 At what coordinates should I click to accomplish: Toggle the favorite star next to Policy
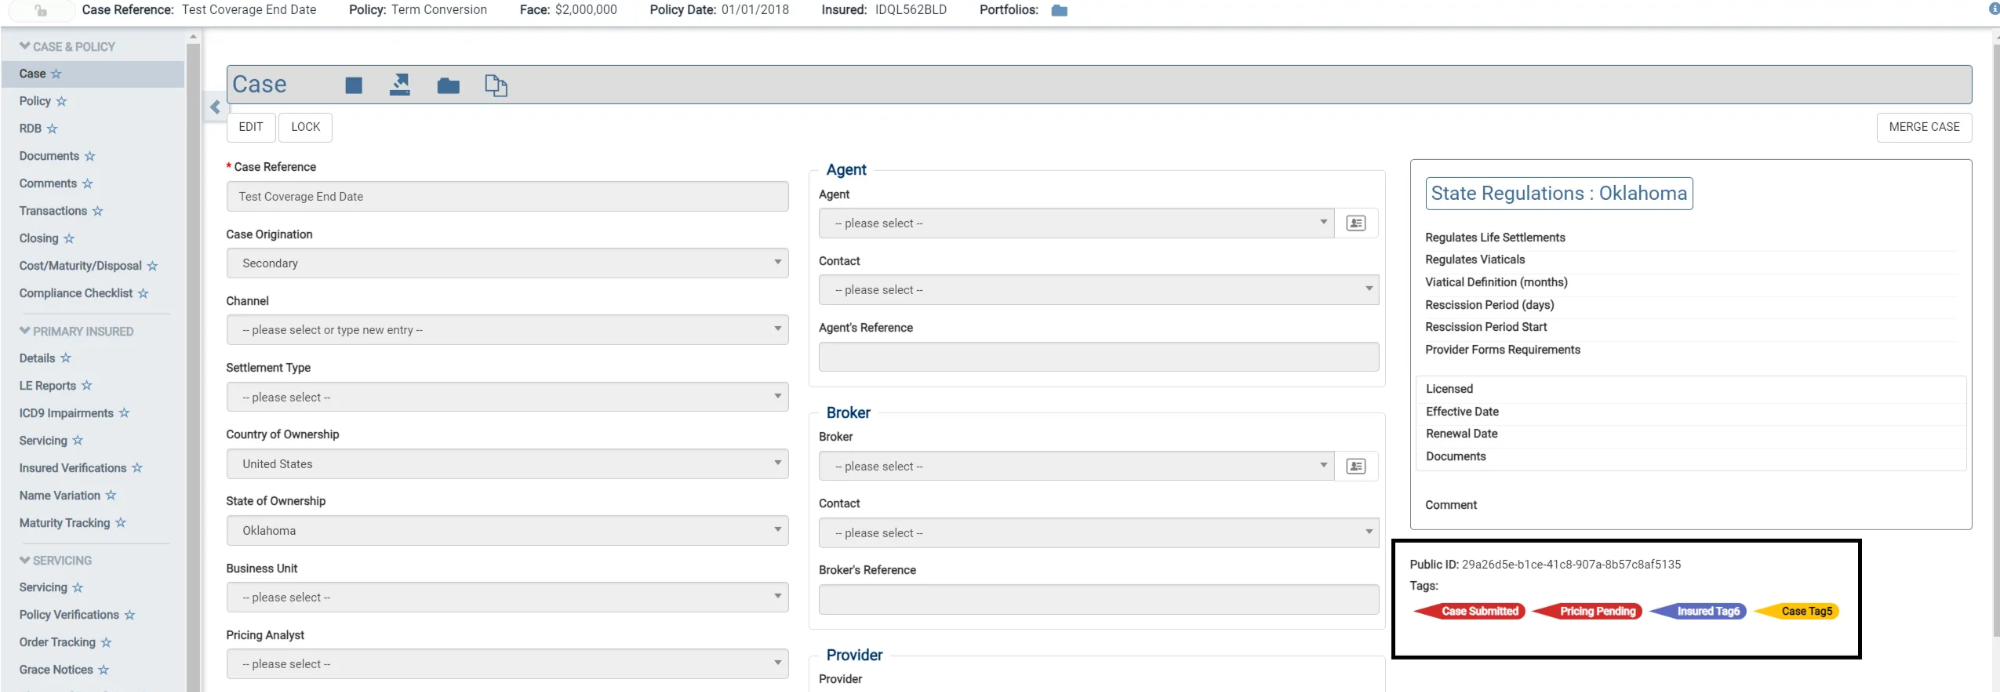(62, 101)
